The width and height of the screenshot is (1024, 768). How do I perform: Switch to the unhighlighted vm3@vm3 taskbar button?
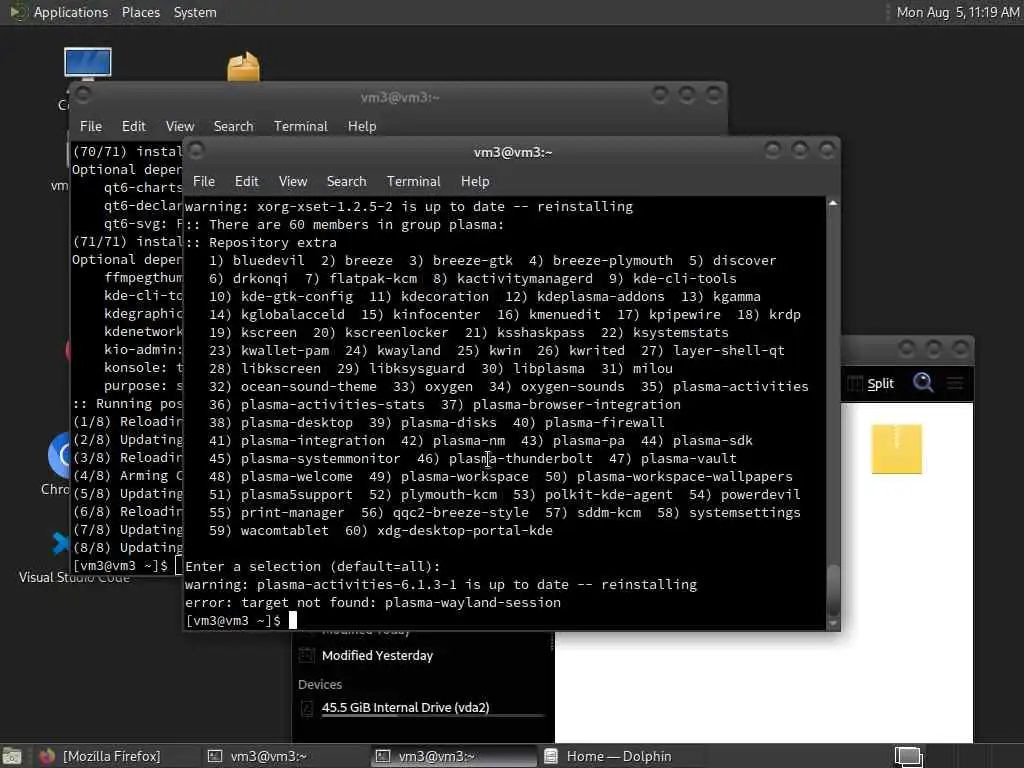(286, 756)
